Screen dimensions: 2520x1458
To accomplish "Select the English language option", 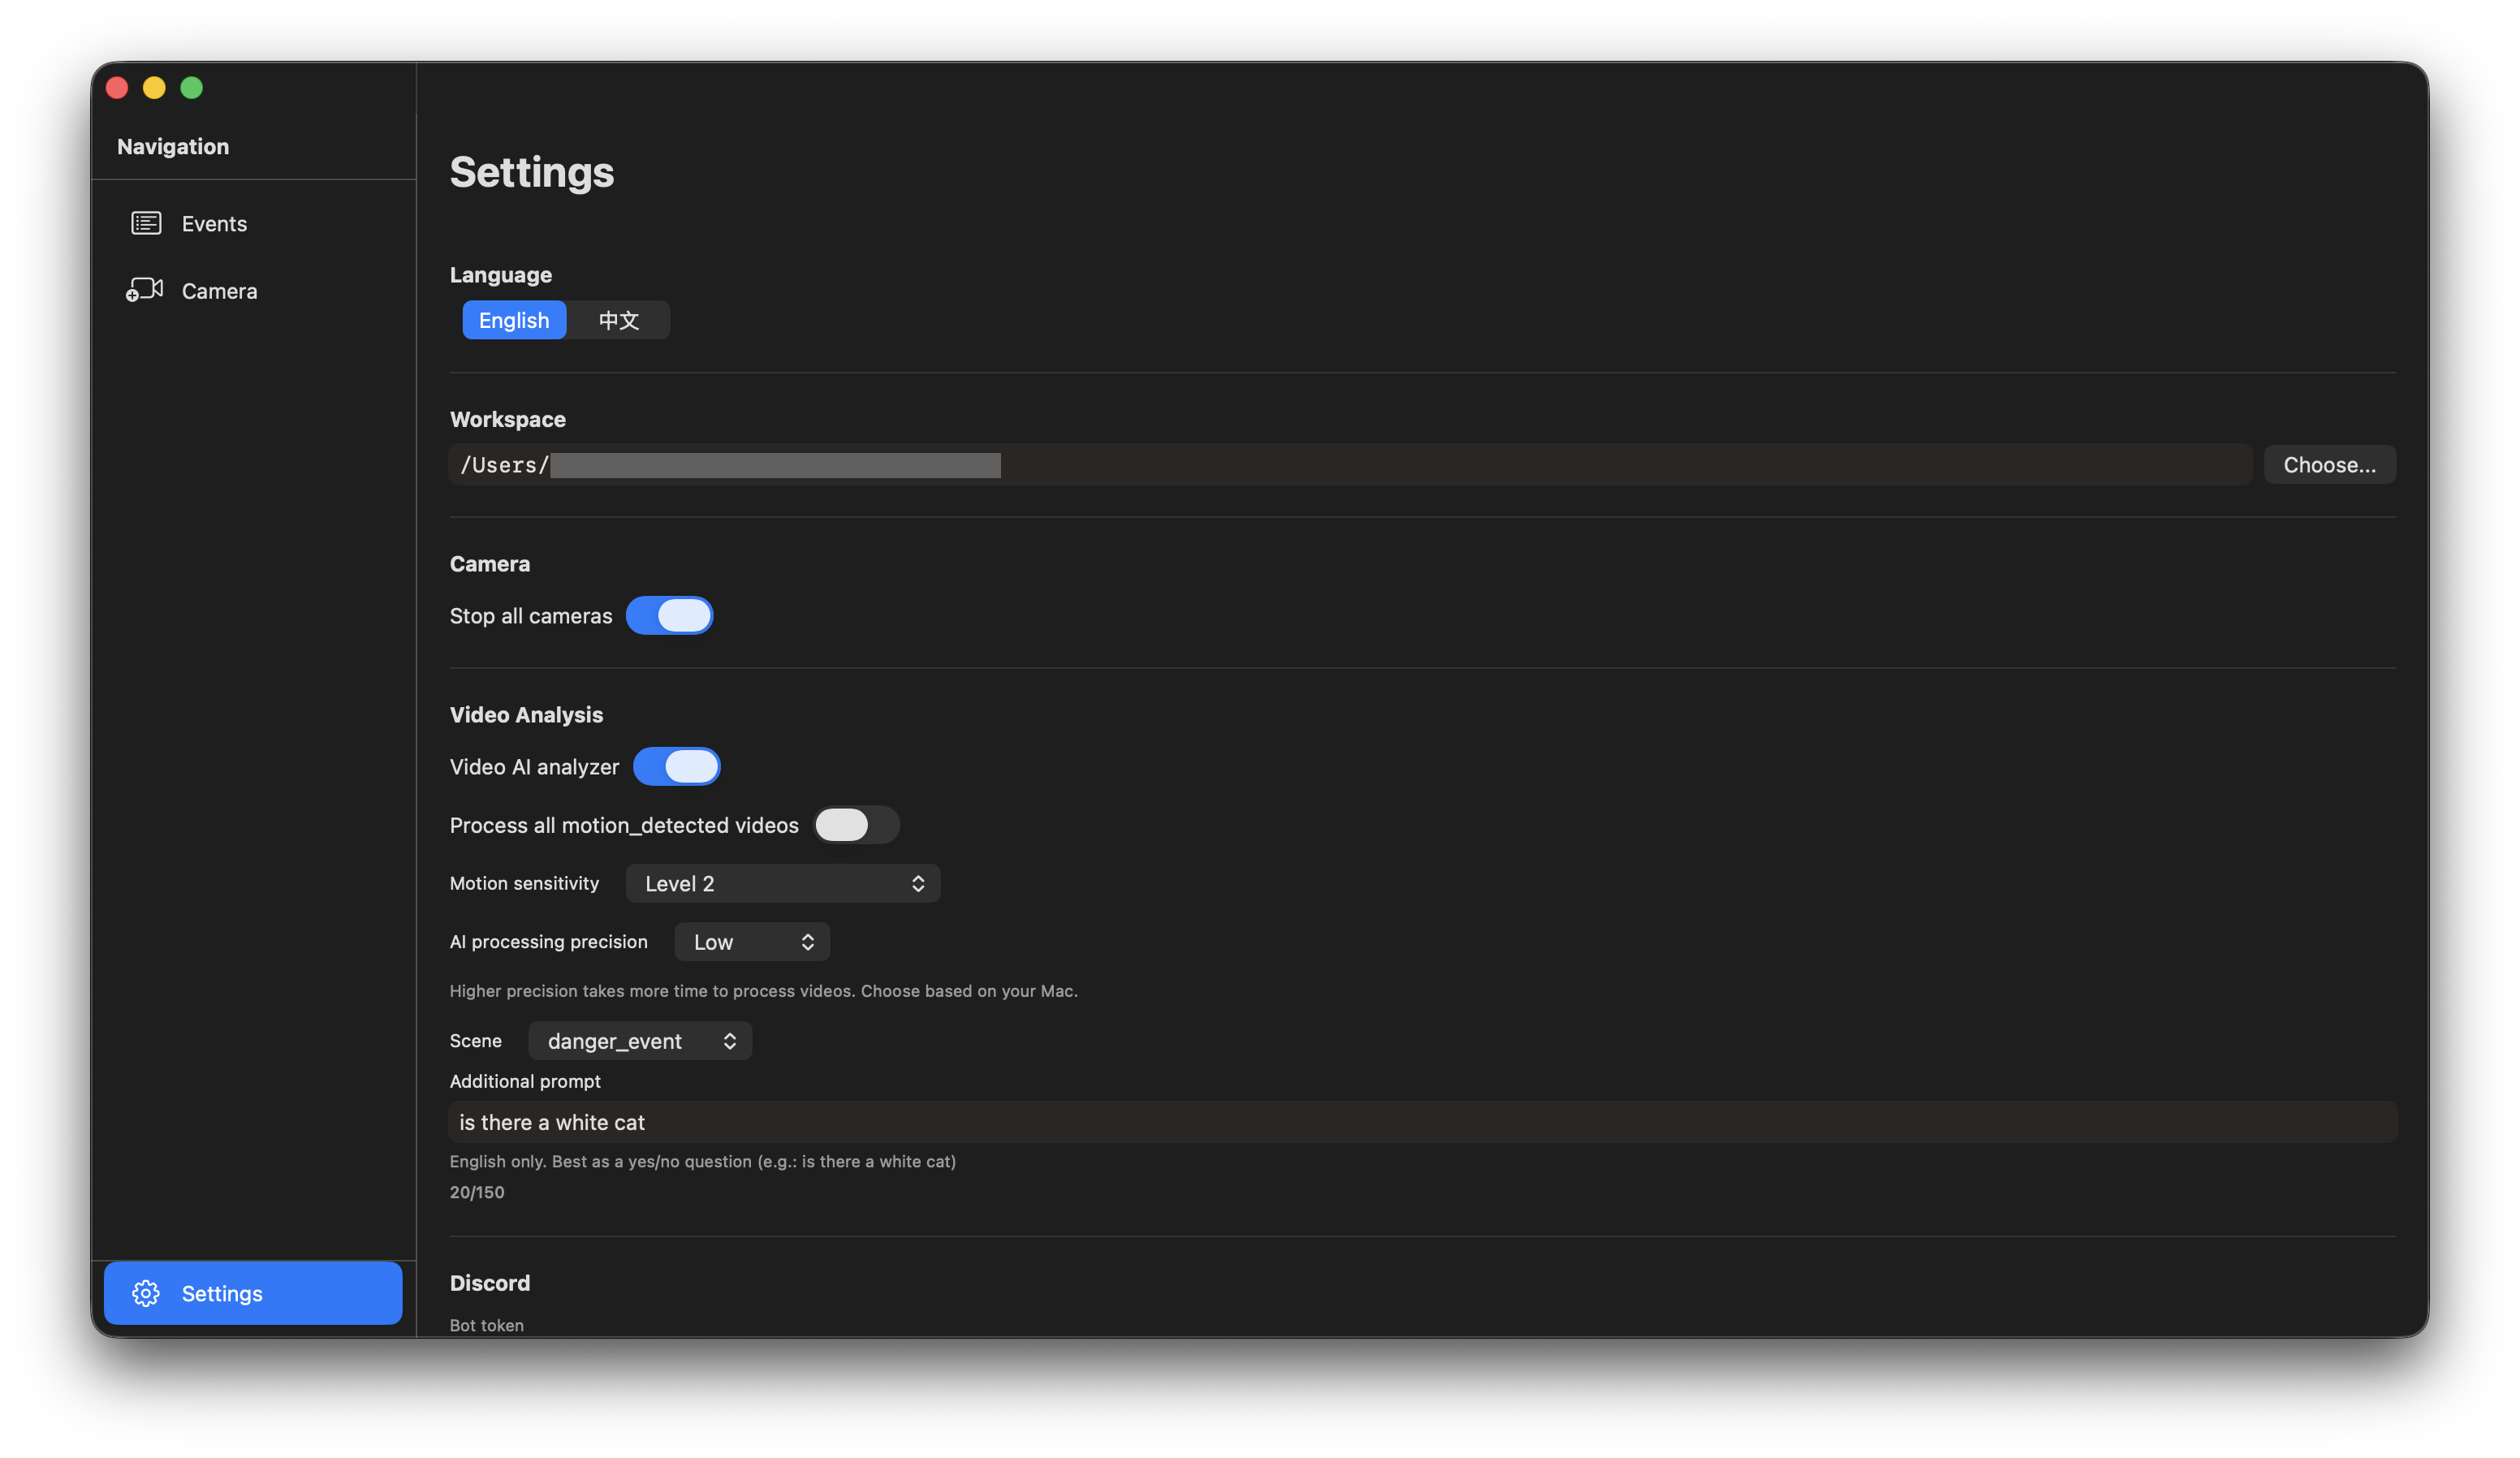I will click(514, 320).
